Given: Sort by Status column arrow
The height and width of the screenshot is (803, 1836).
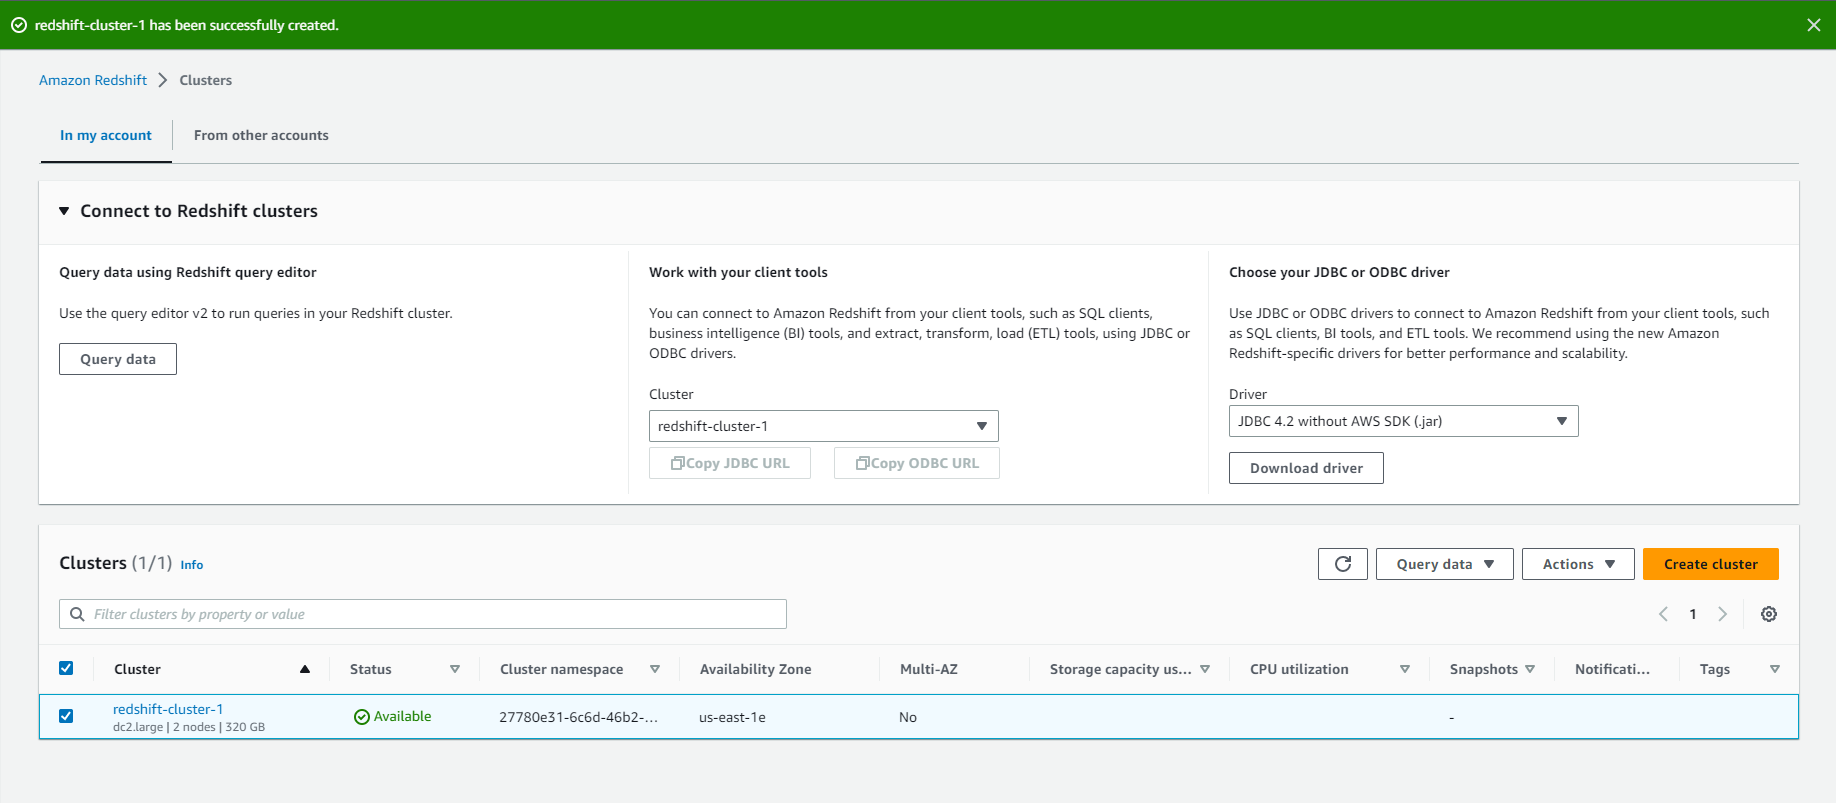Looking at the screenshot, I should tap(455, 669).
